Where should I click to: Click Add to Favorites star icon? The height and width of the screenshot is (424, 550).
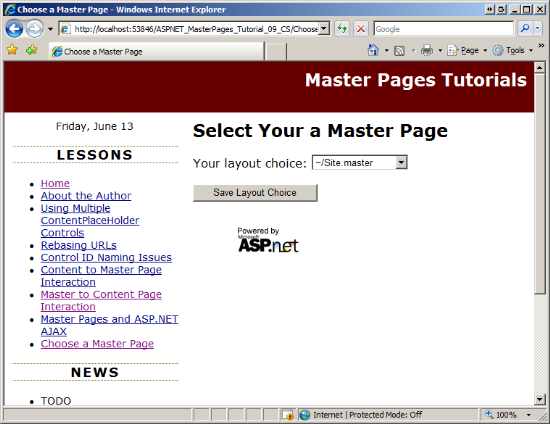coord(32,50)
